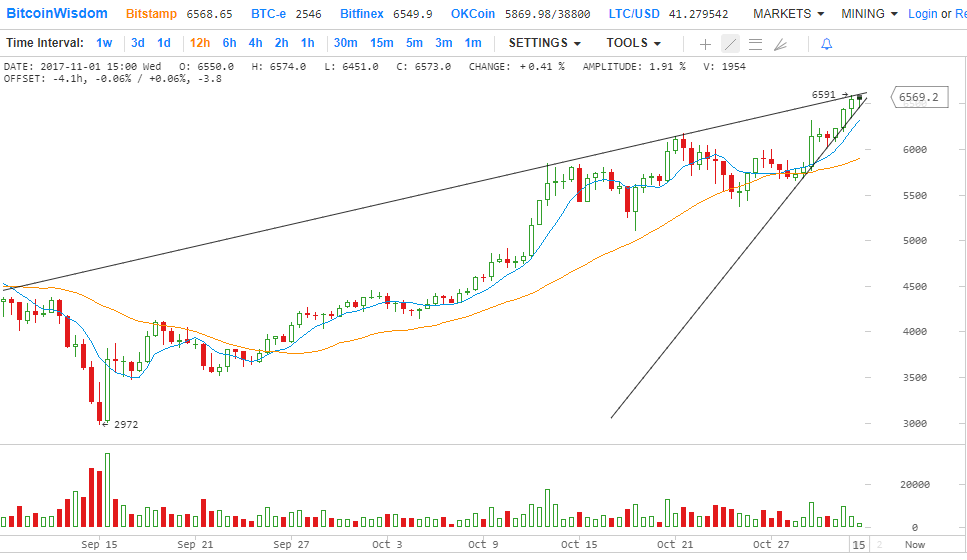
Task: Expand the MARKETS dropdown
Action: click(788, 14)
